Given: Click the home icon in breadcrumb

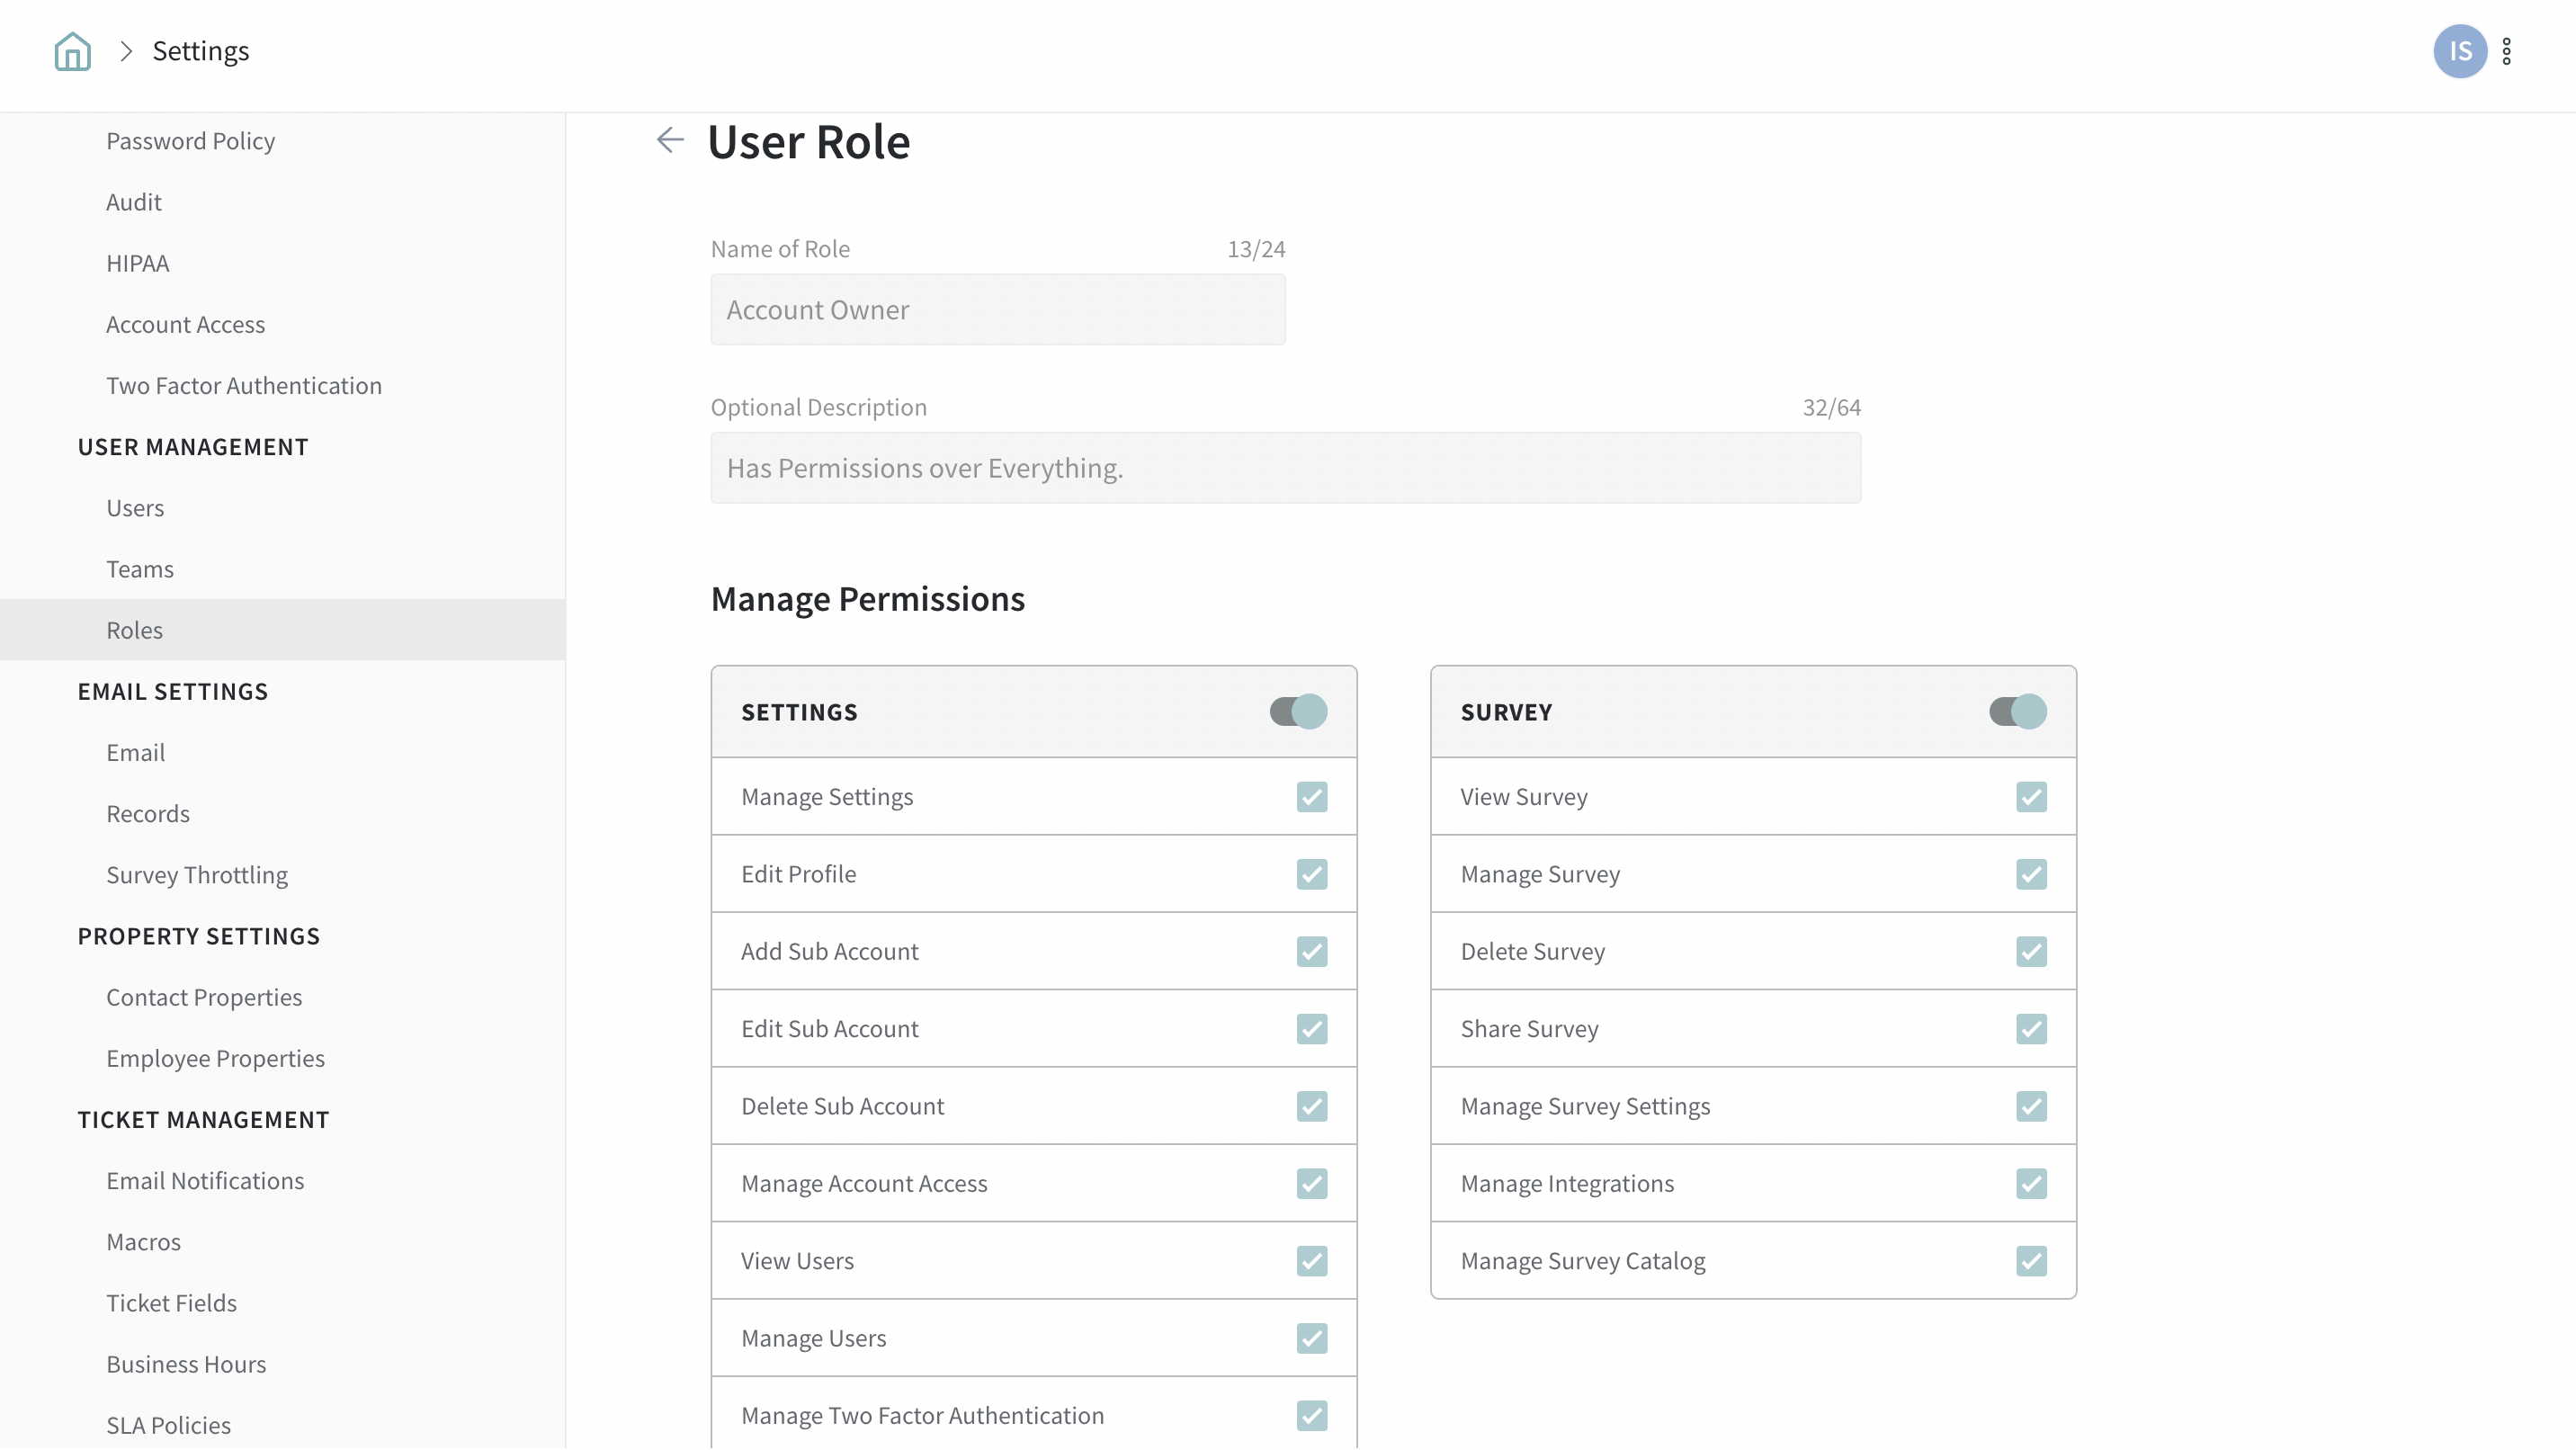Looking at the screenshot, I should point(72,51).
